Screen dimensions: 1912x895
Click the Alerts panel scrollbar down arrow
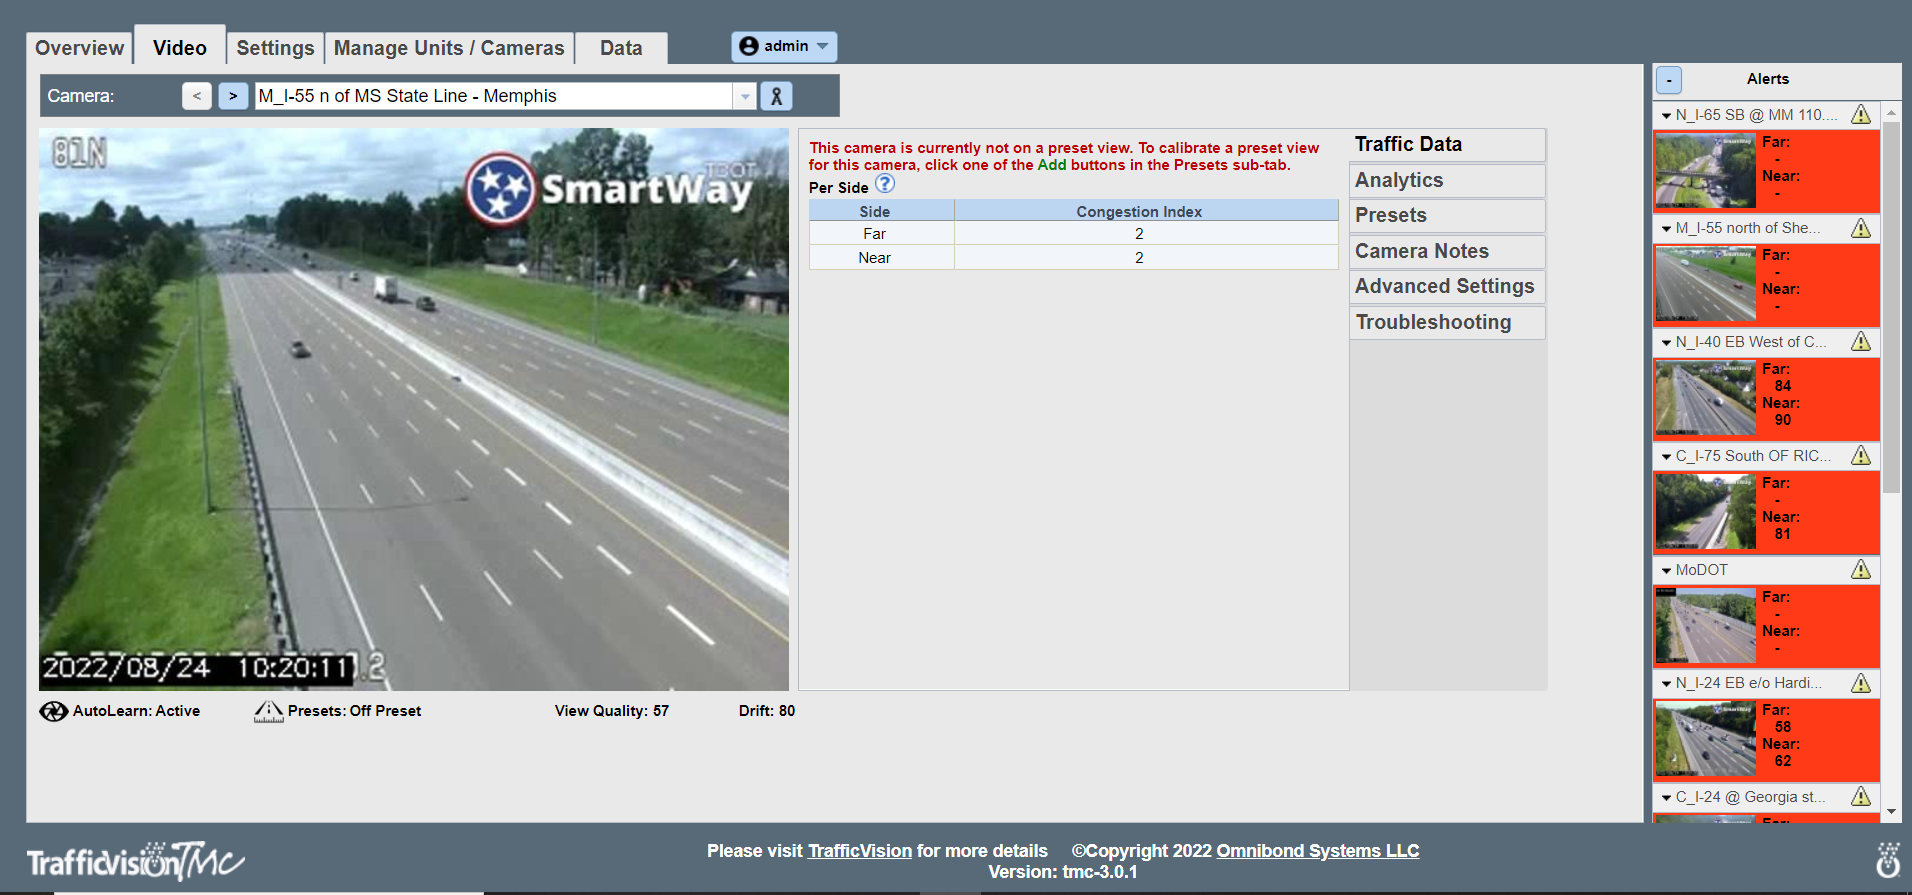(1891, 812)
